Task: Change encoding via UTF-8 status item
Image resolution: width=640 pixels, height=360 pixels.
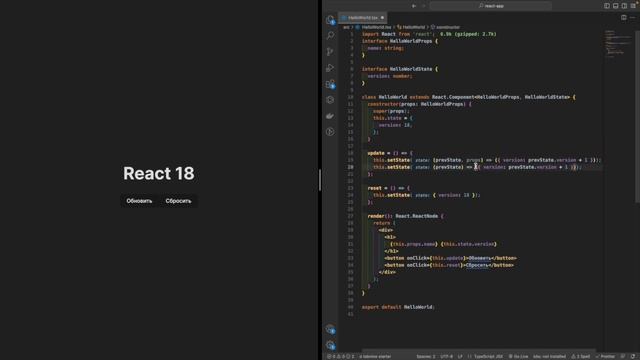Action: 447,356
